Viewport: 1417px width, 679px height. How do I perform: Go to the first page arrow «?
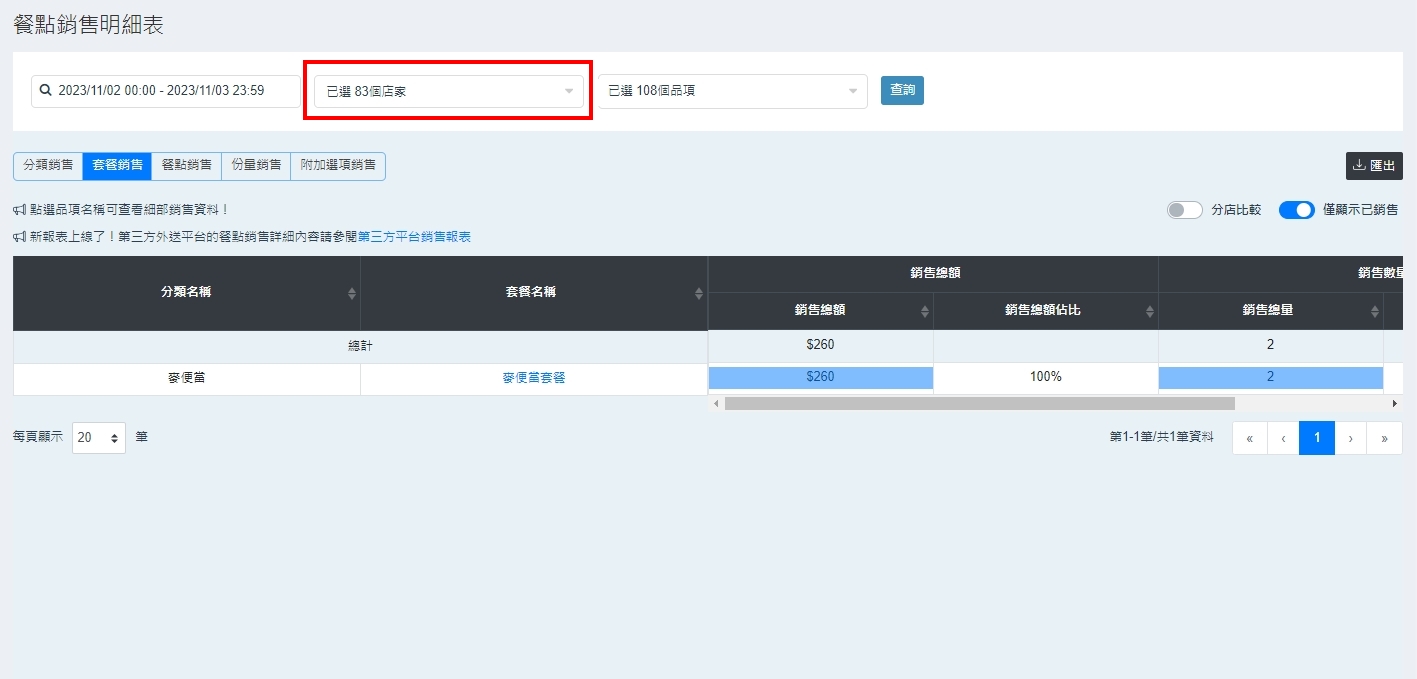coord(1250,438)
